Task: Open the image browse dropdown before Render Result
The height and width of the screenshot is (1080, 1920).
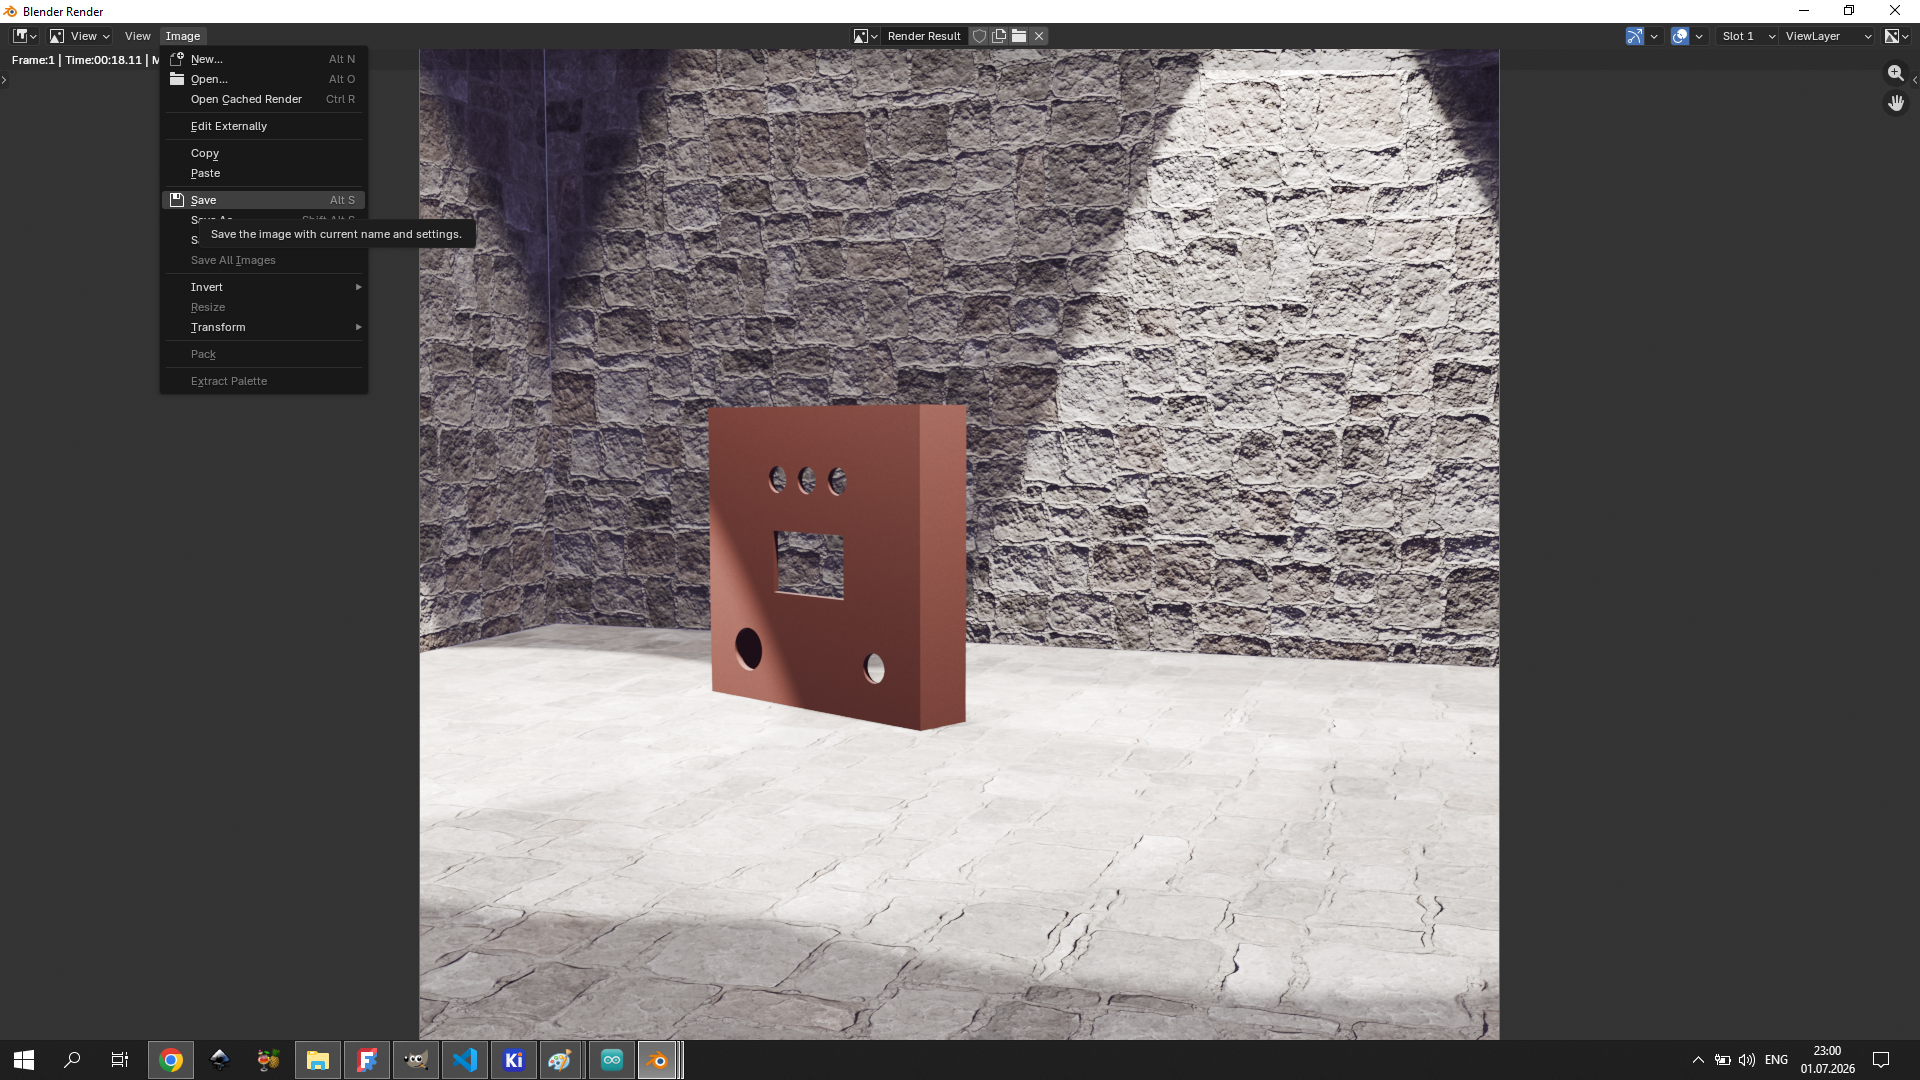Action: tap(865, 36)
